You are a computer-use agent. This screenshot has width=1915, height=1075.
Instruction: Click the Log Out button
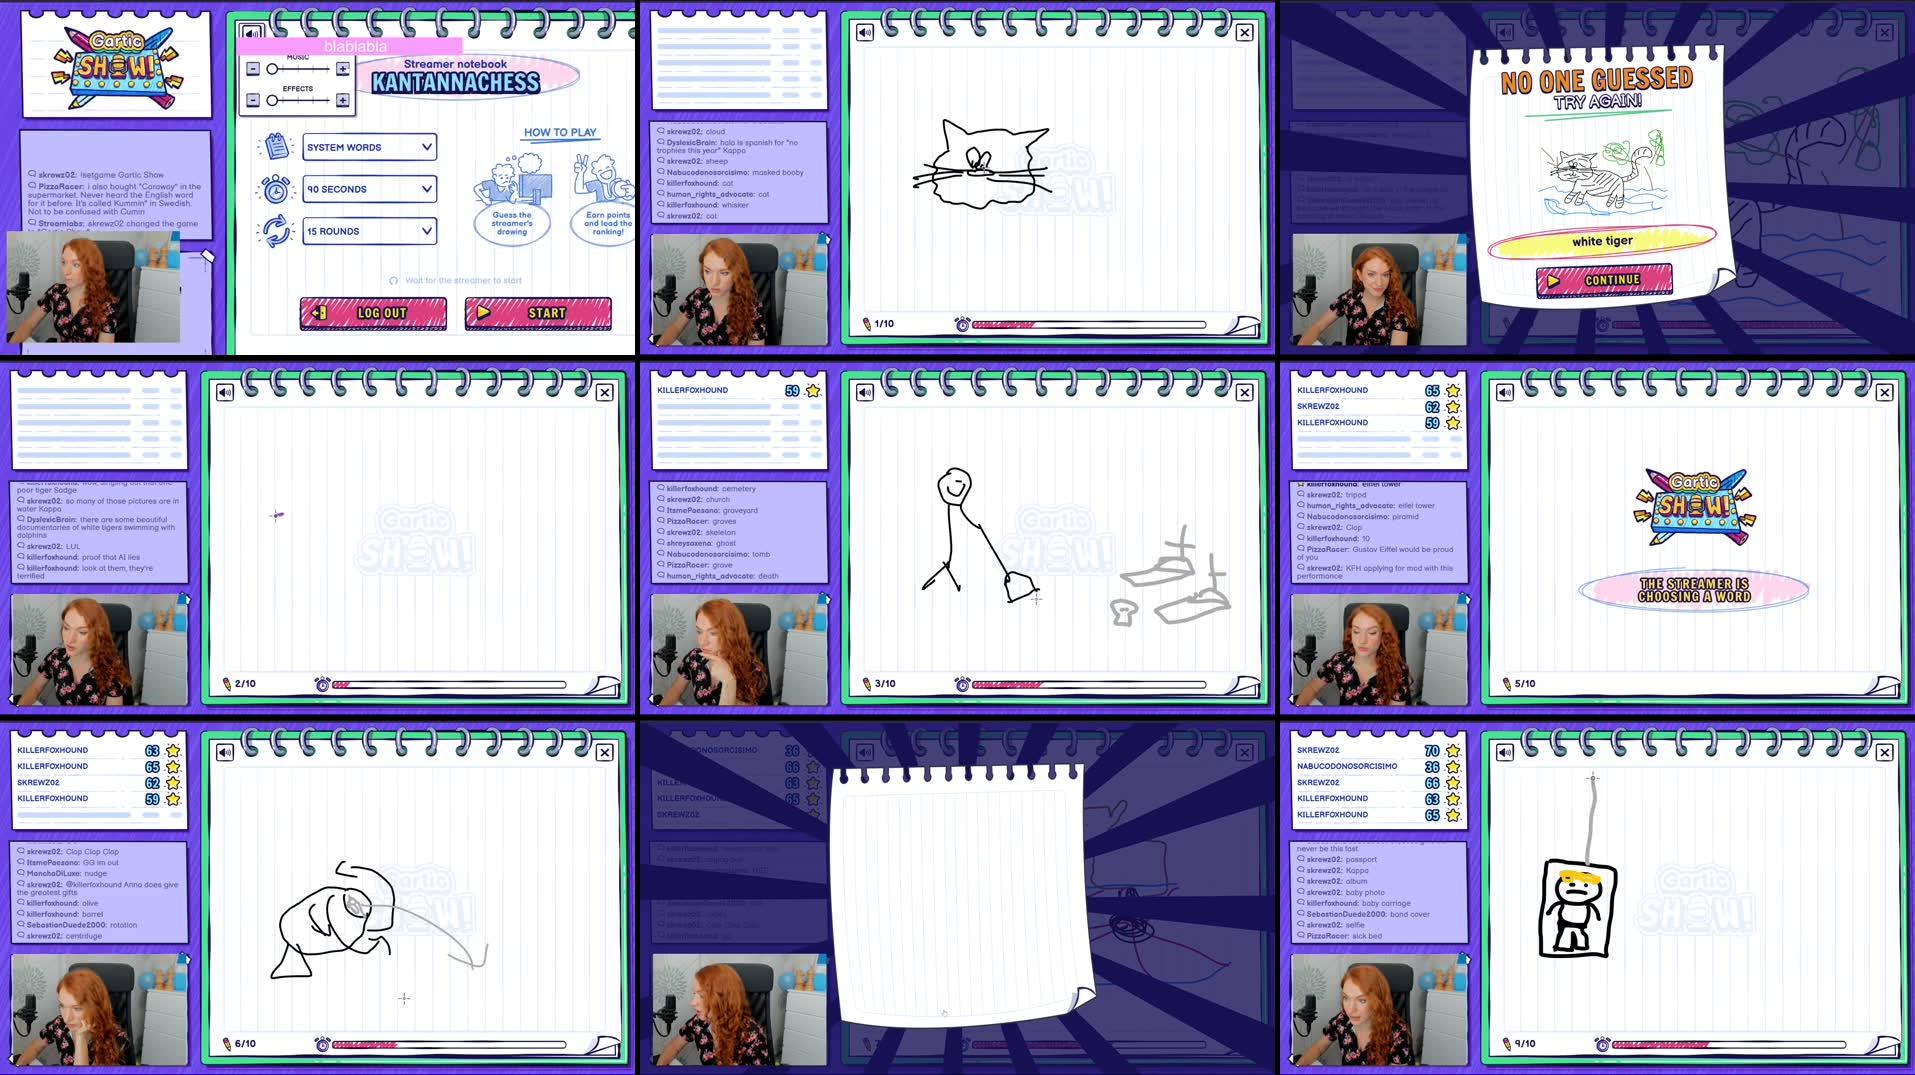tap(373, 313)
